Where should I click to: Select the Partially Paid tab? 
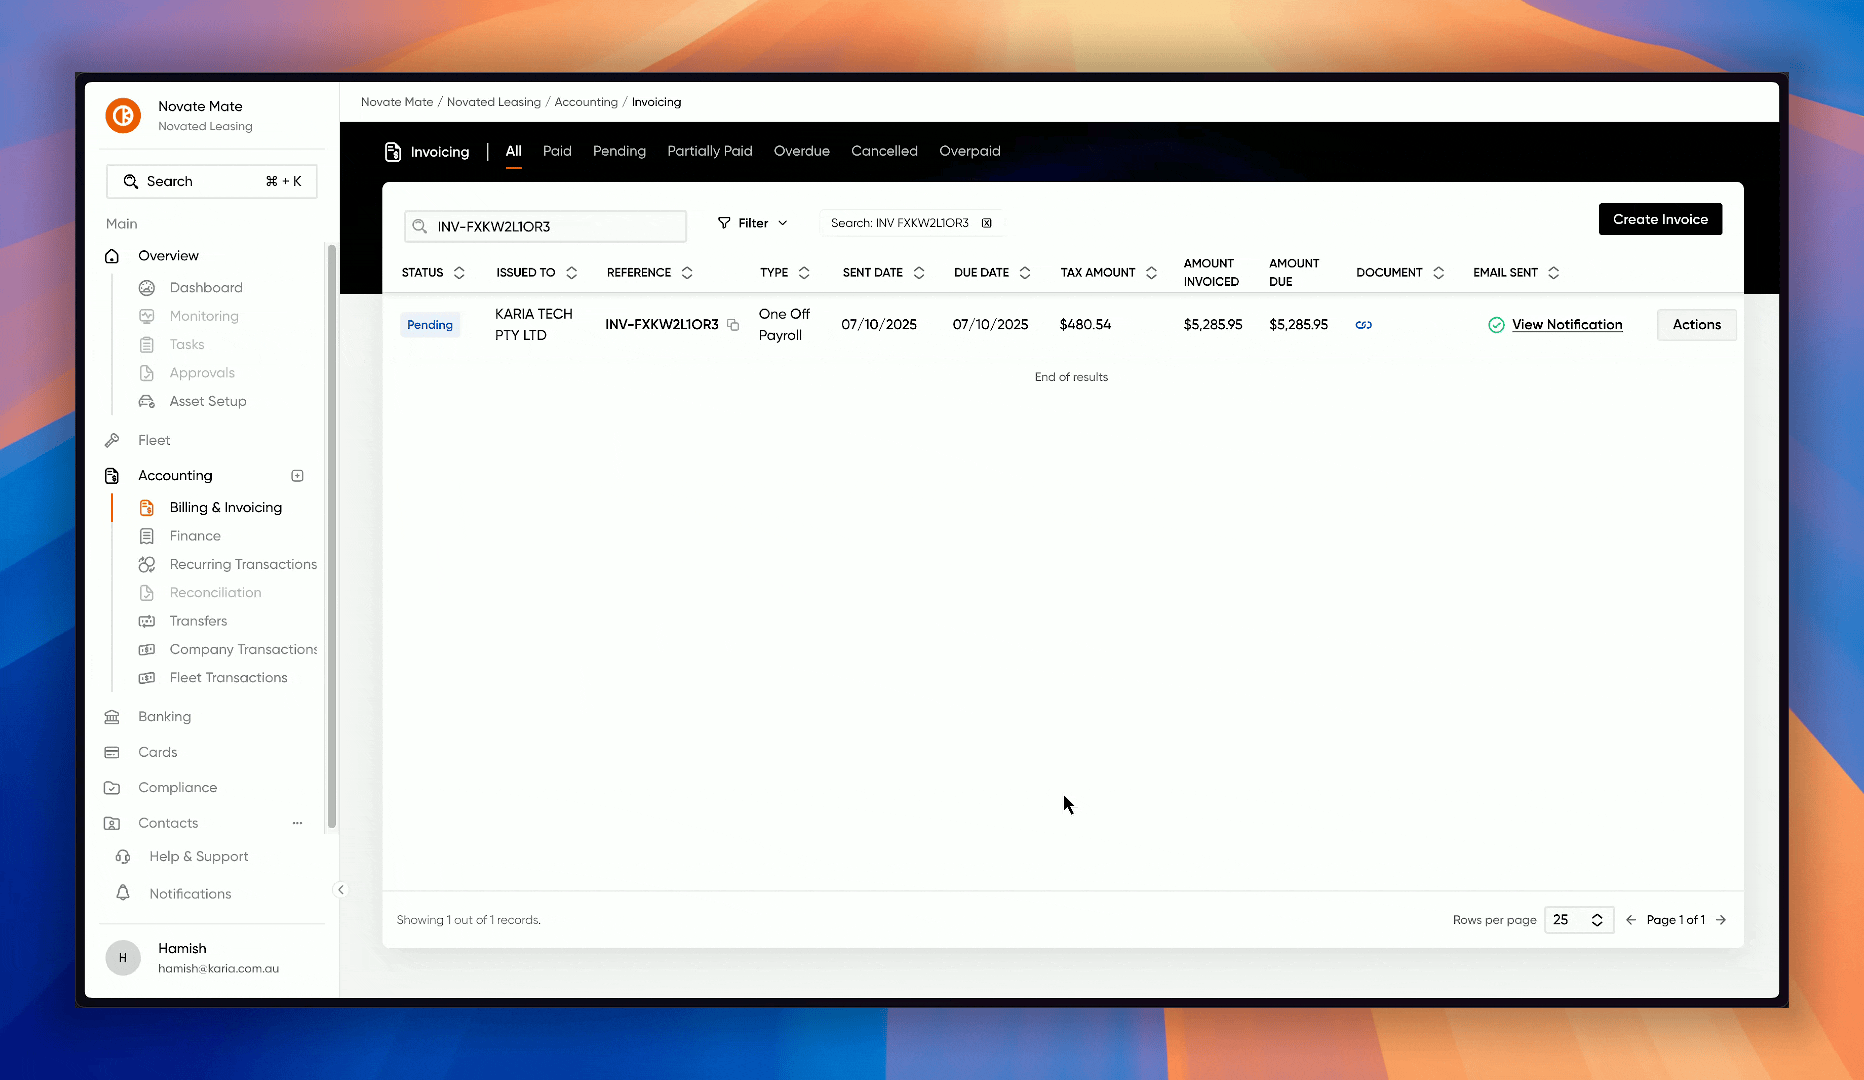[x=709, y=151]
